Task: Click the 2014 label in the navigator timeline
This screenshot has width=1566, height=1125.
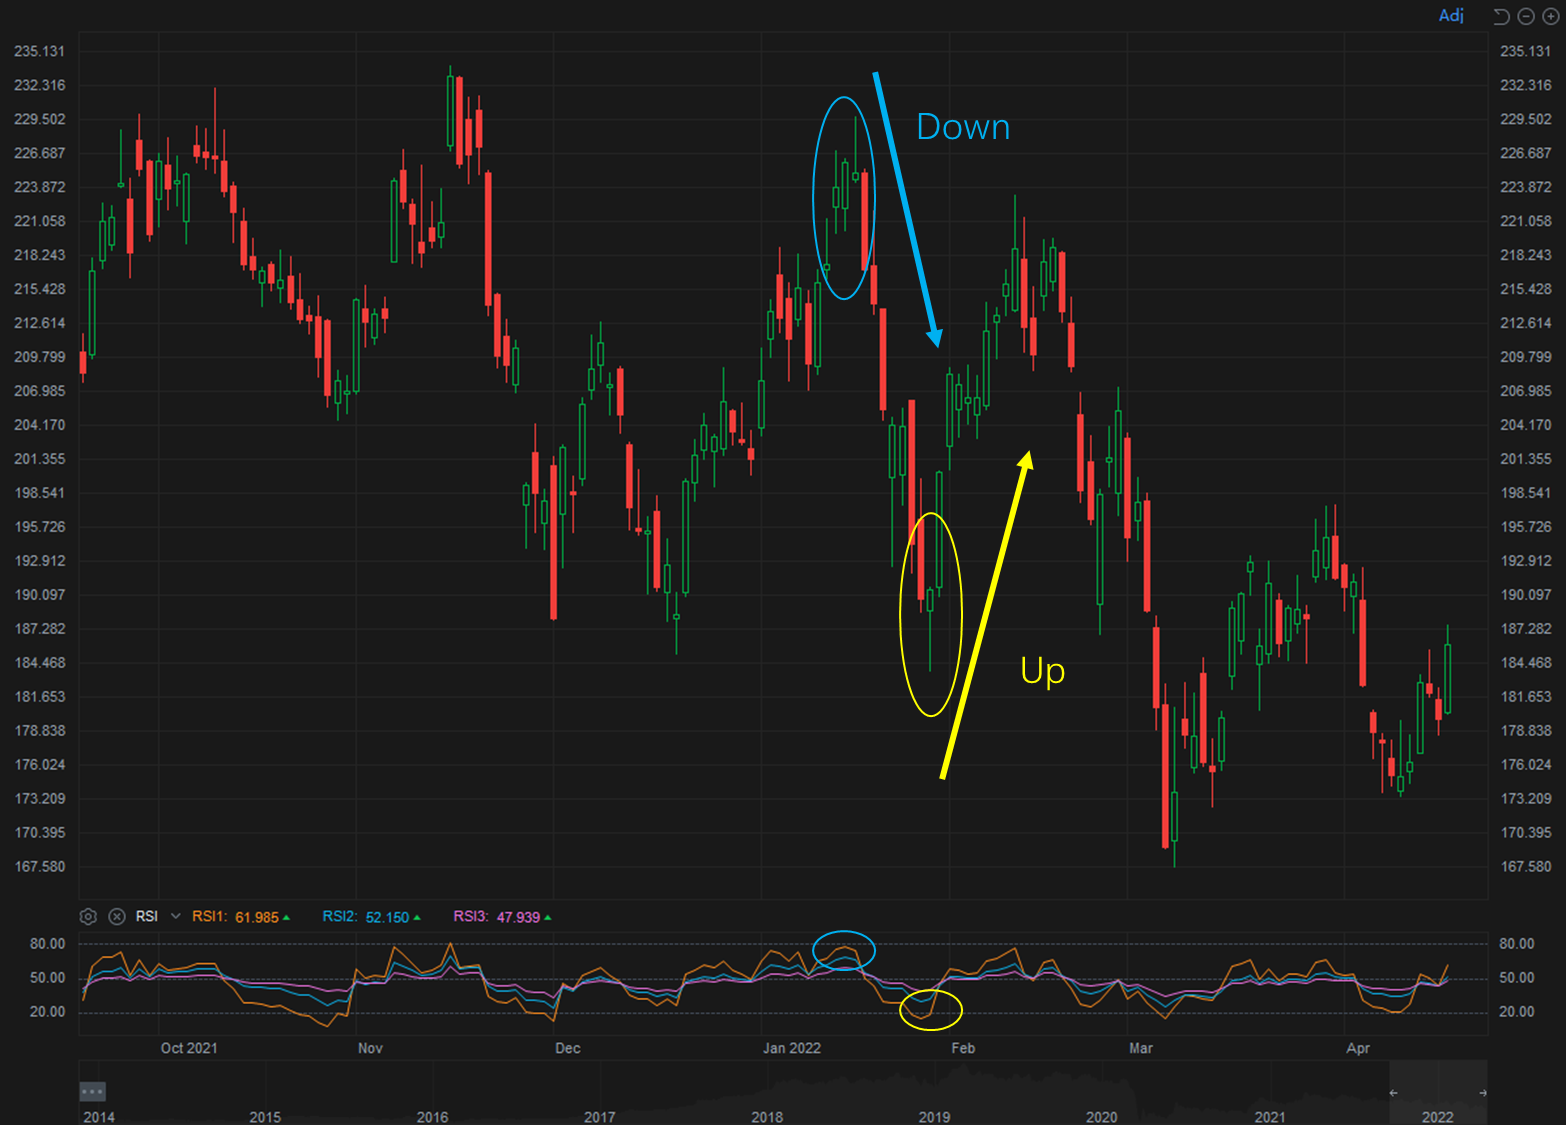Action: (98, 1117)
